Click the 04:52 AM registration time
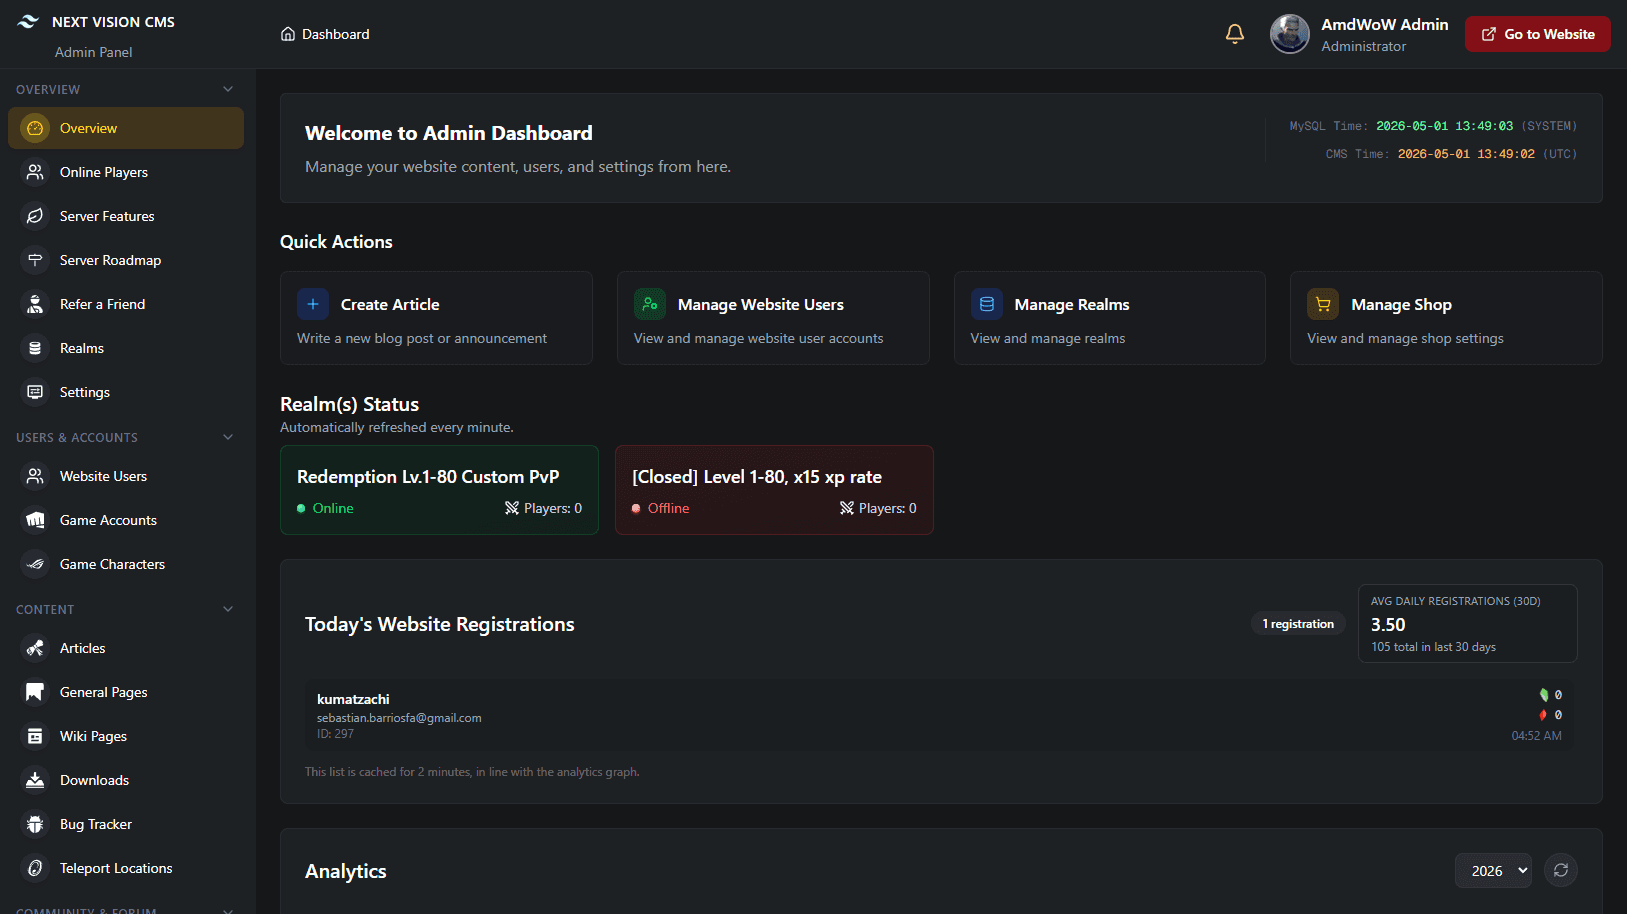 (x=1536, y=736)
